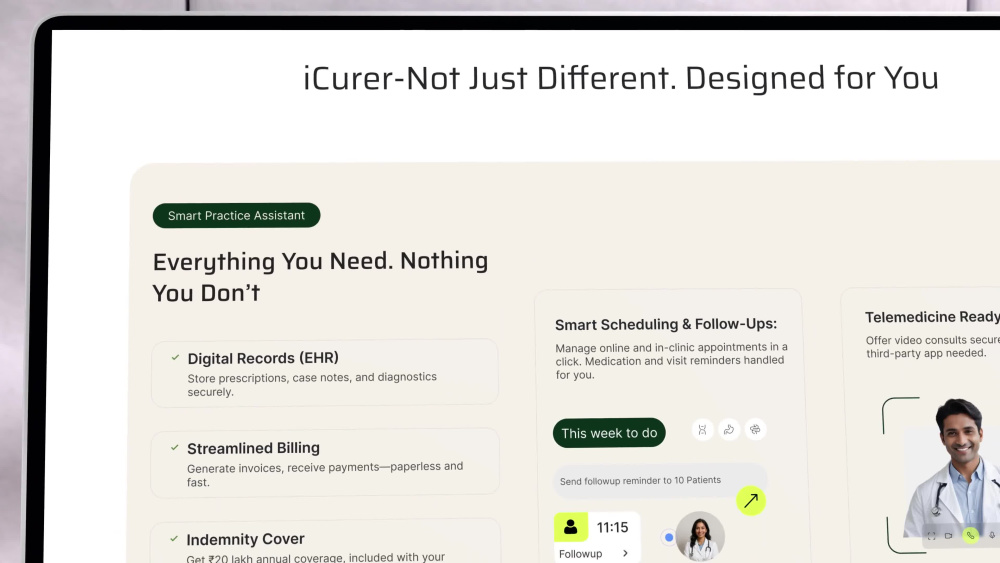
Task: Click the checkmark beside Indemnity Cover
Action: 174,539
